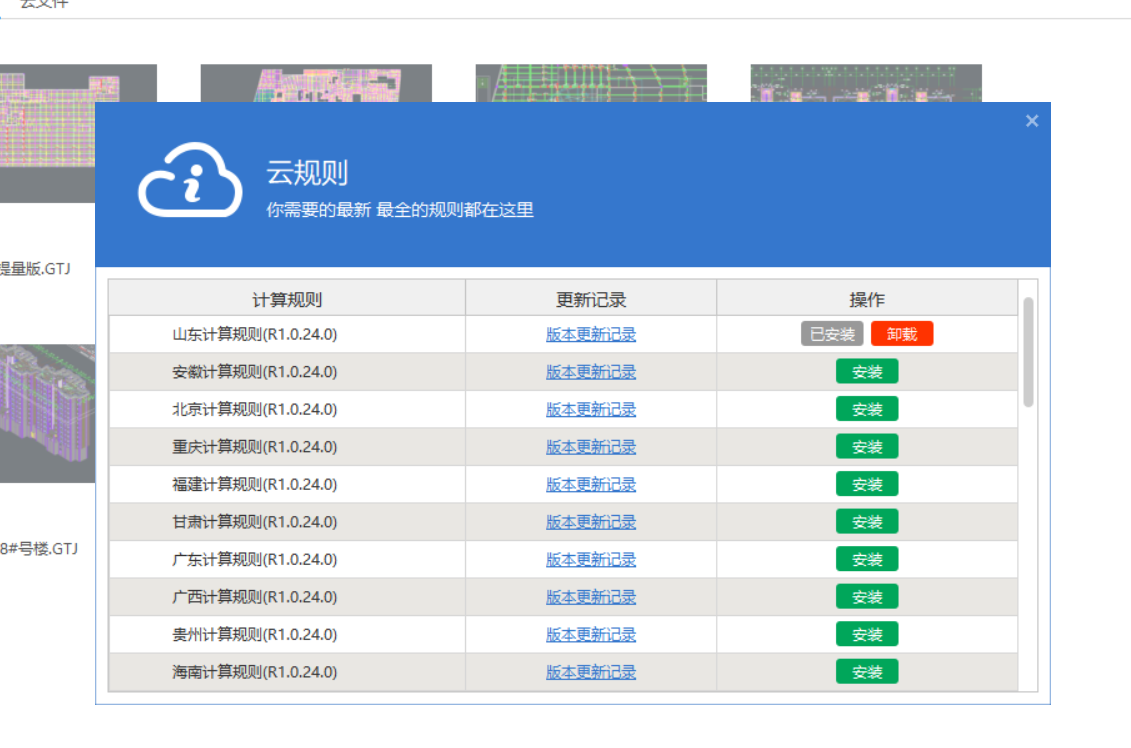This screenshot has width=1131, height=748.
Task: Open 版本更新记录 for 重庆计算规则
Action: click(x=591, y=446)
